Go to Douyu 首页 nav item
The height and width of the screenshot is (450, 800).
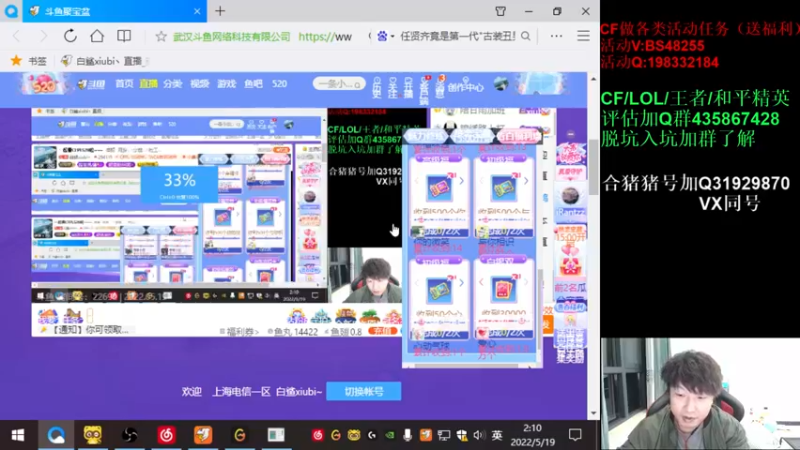[x=124, y=84]
